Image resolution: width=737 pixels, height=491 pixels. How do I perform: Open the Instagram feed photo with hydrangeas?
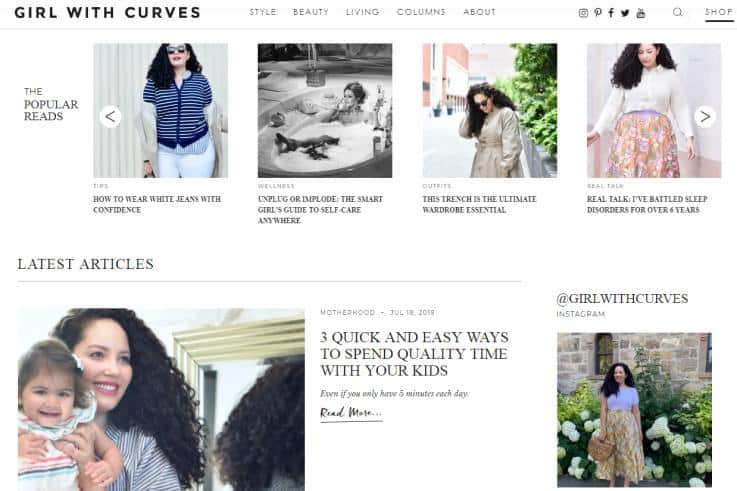pyautogui.click(x=634, y=410)
